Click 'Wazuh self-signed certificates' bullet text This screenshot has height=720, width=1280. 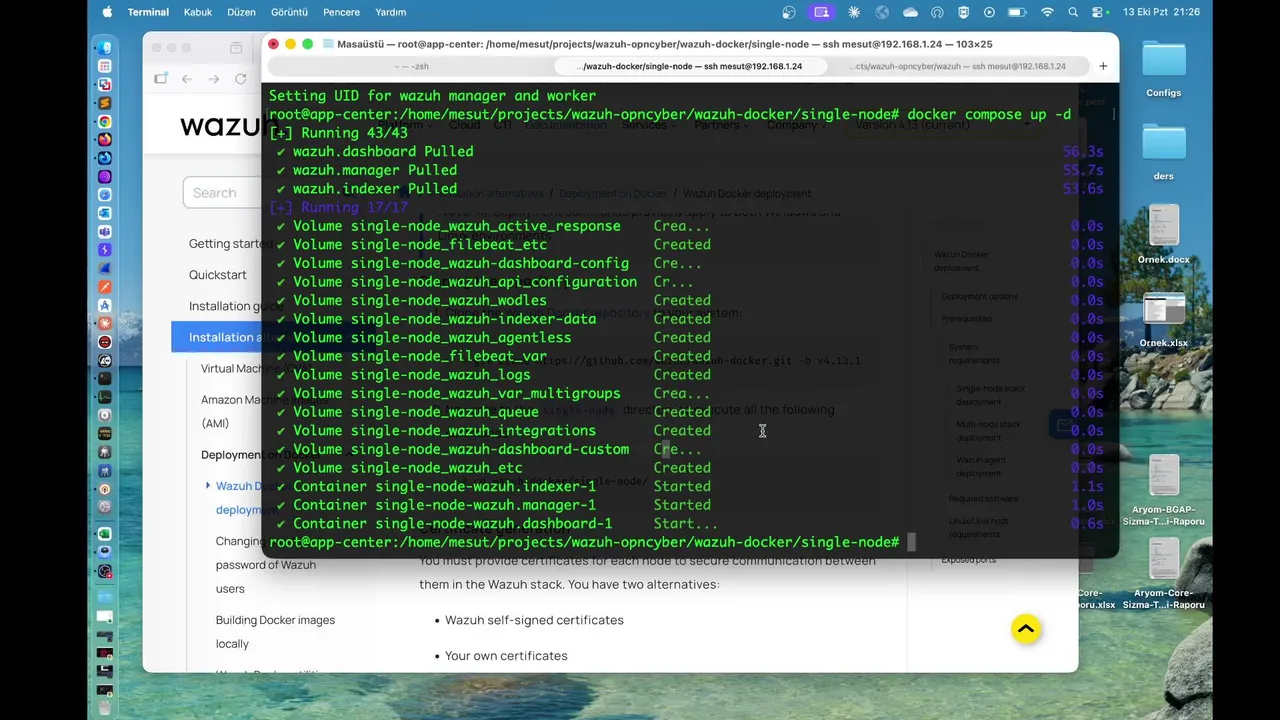[x=534, y=620]
